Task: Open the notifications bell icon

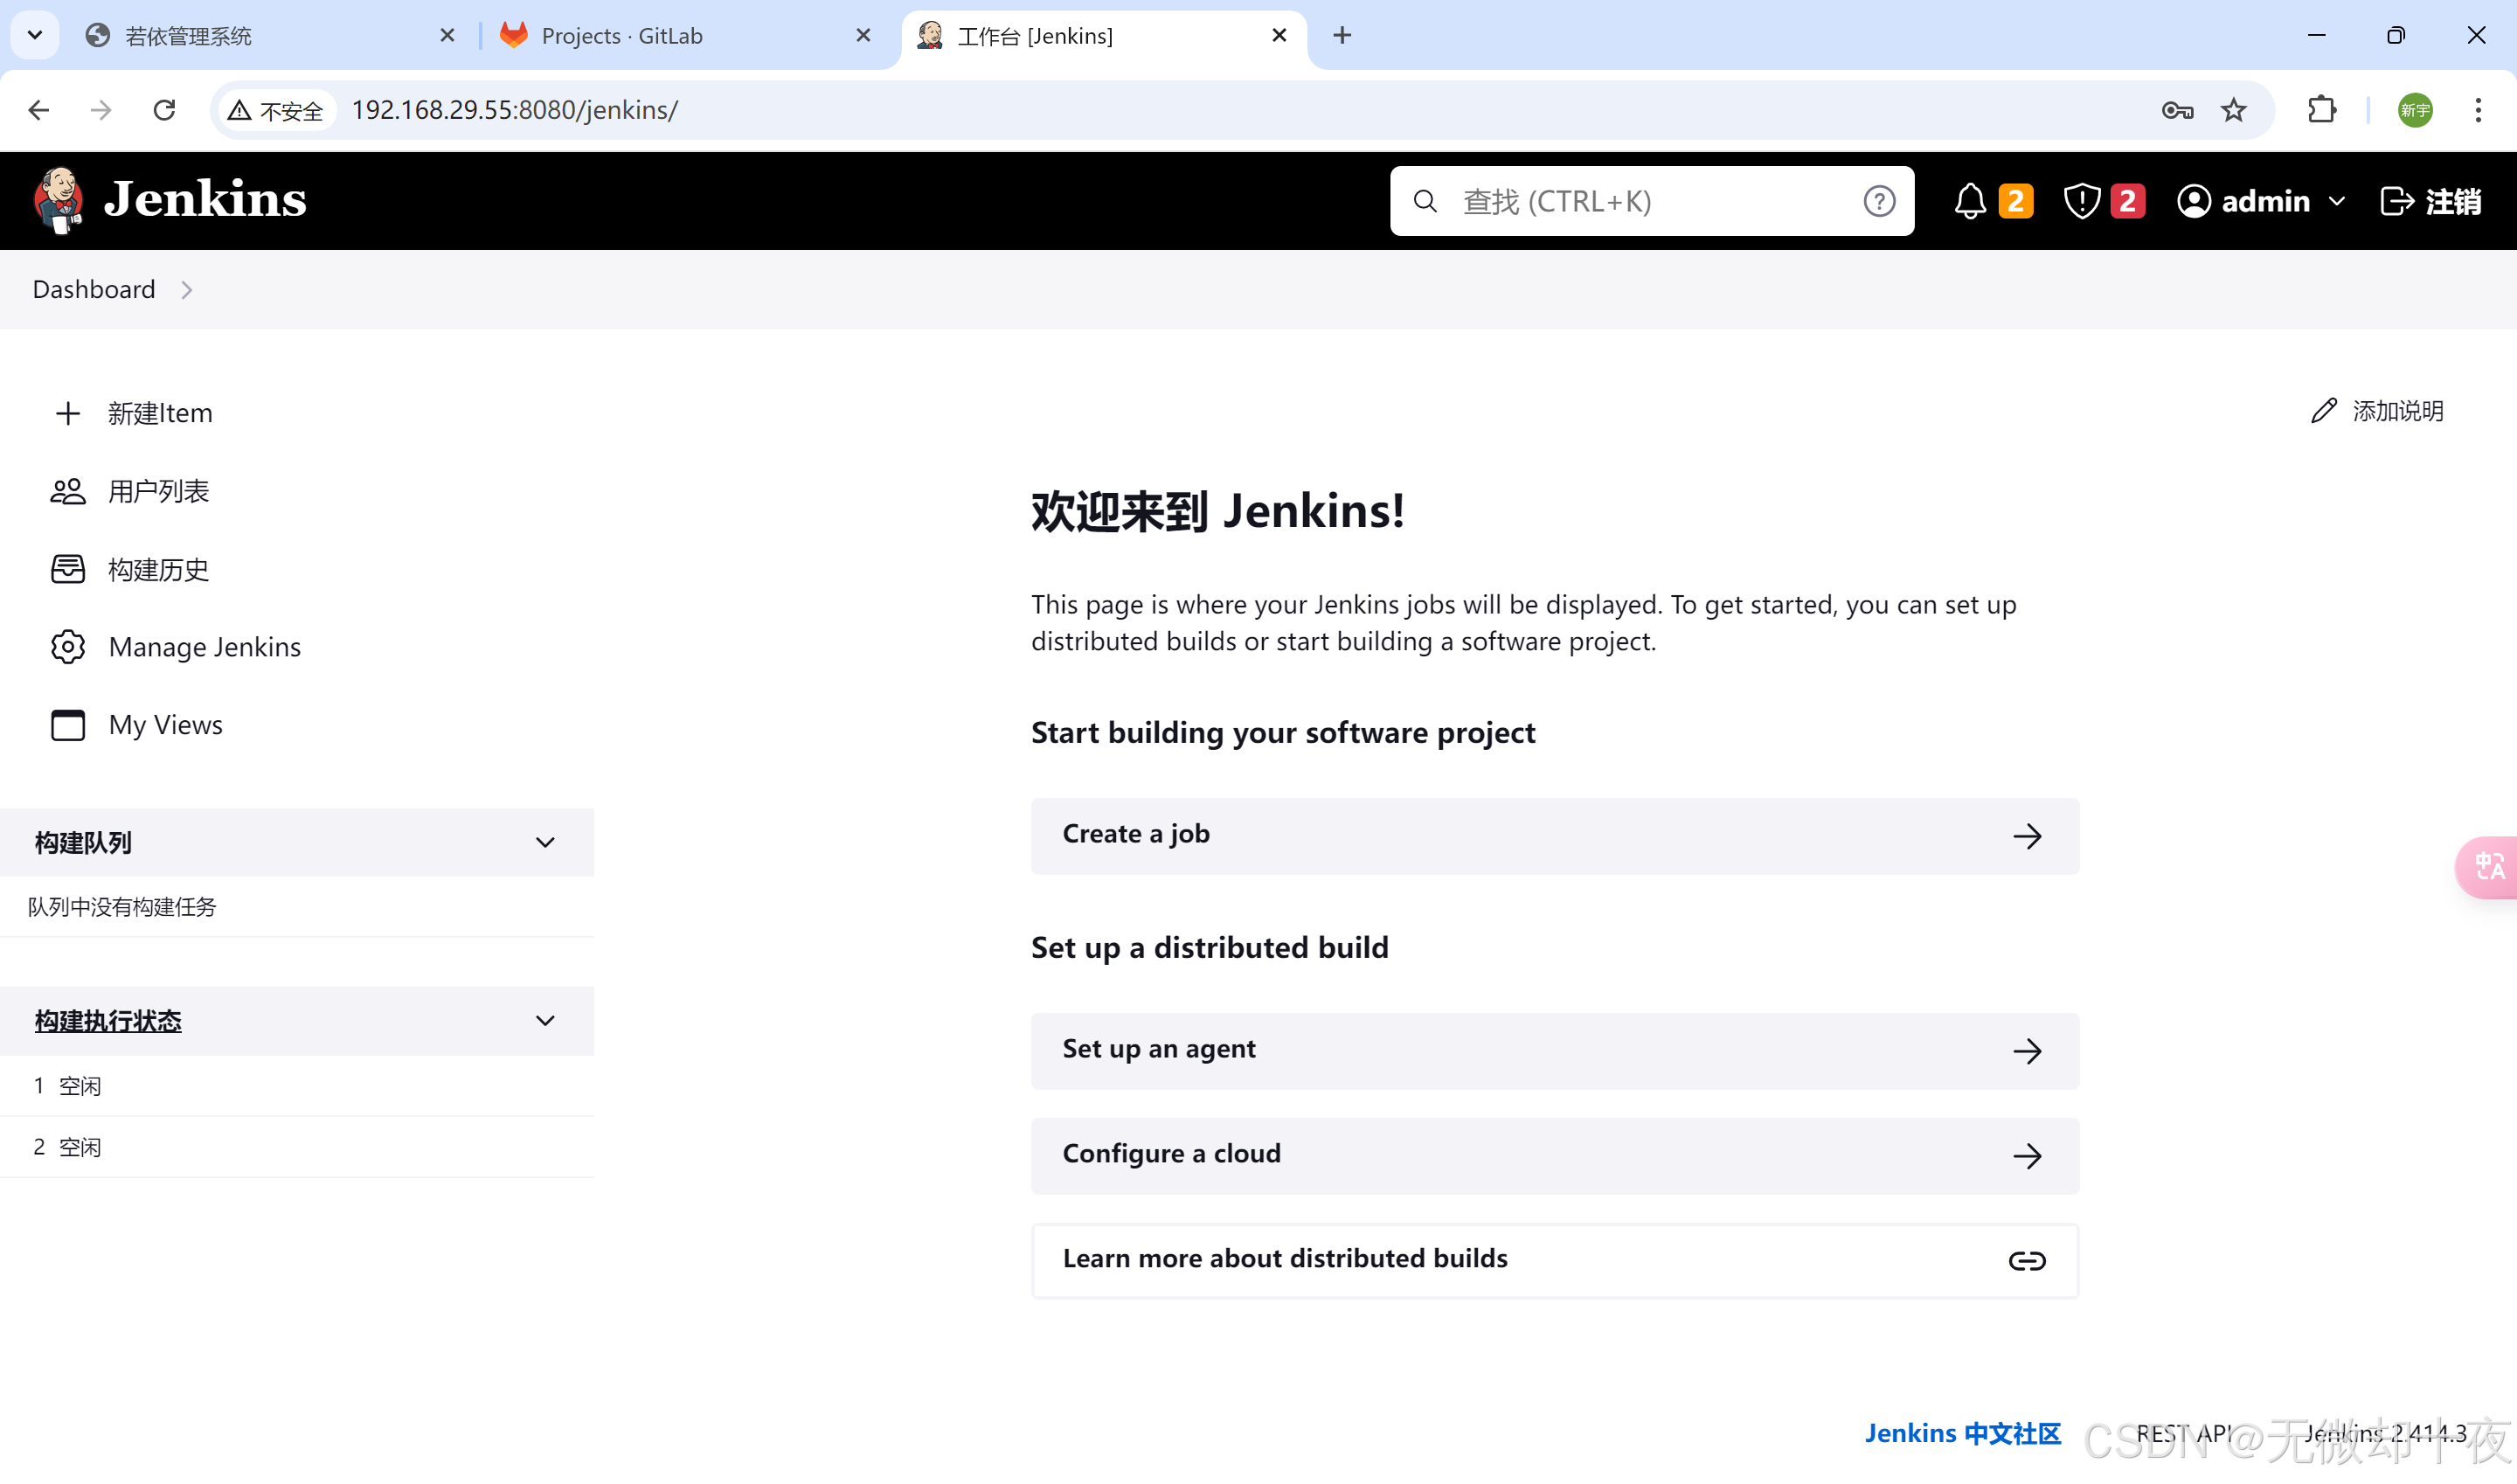Action: (x=1969, y=201)
